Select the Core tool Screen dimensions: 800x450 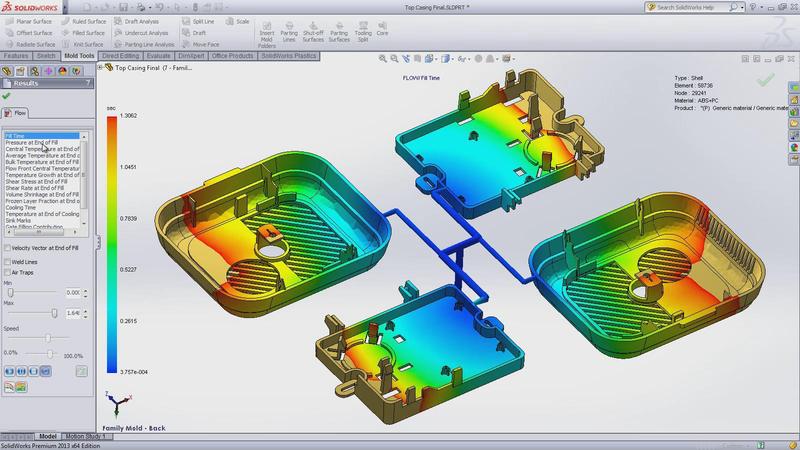(382, 29)
